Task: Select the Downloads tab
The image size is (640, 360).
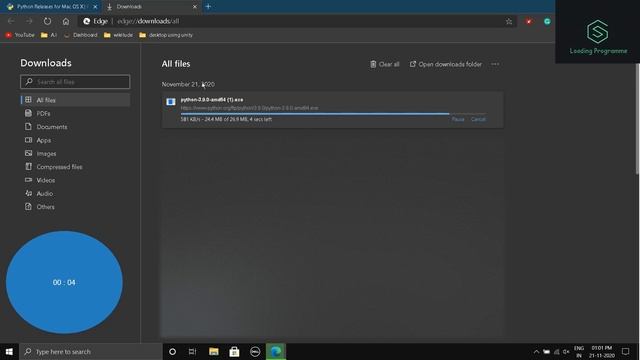Action: click(151, 7)
